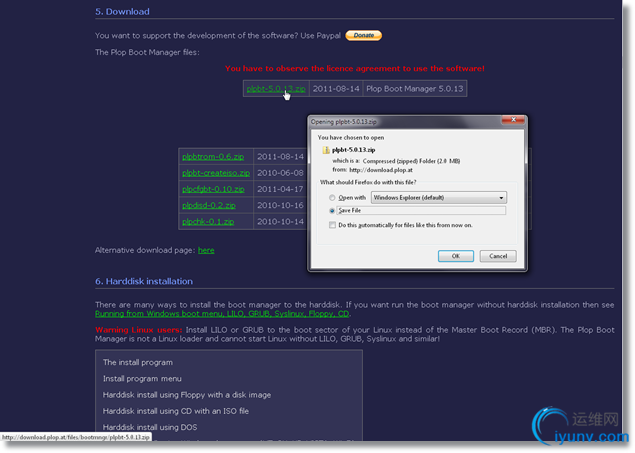The height and width of the screenshot is (453, 635).
Task: Open the plpbt-createiso.zip link
Action: click(x=216, y=173)
